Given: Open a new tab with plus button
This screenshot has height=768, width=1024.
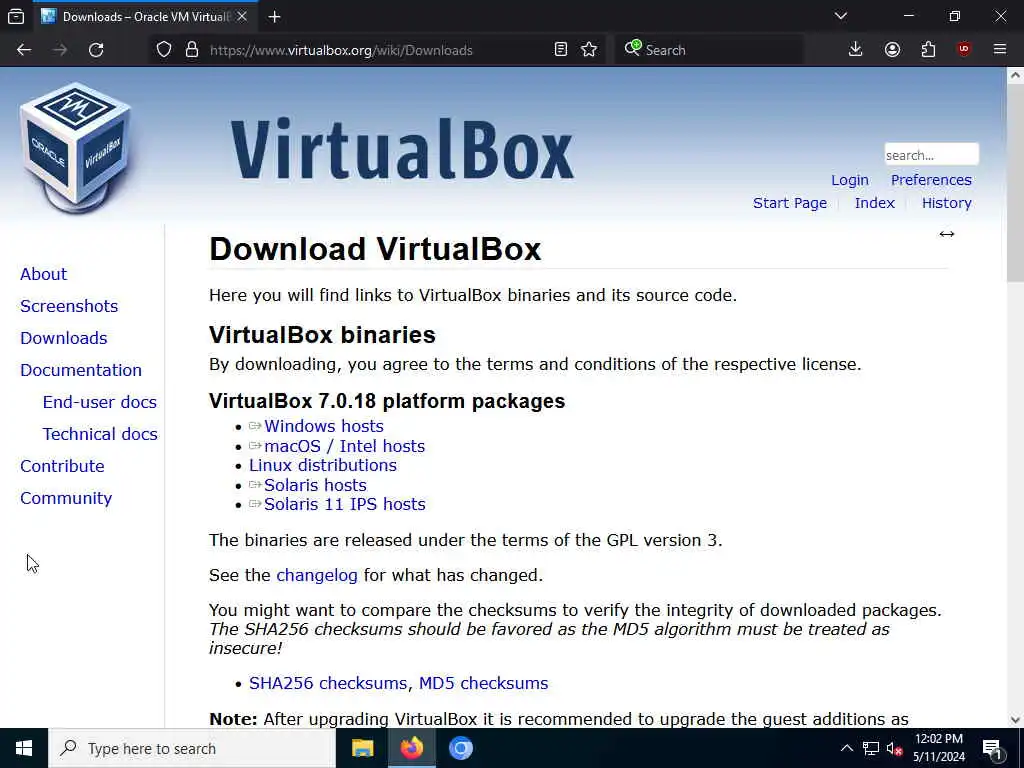Looking at the screenshot, I should point(274,17).
